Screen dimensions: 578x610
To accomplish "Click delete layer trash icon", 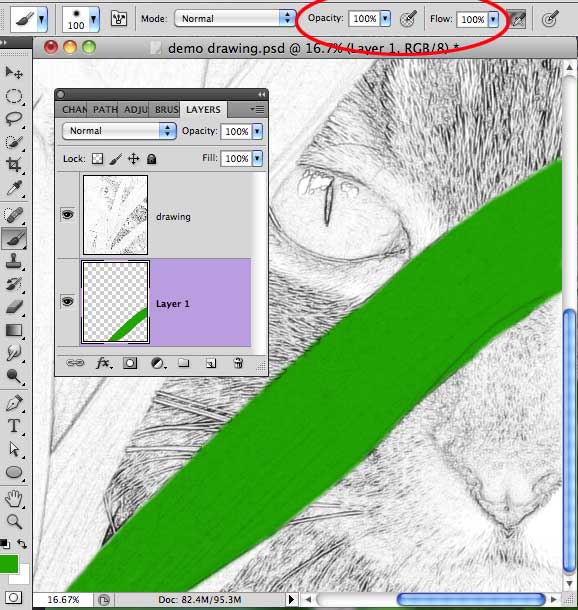I will [x=238, y=363].
